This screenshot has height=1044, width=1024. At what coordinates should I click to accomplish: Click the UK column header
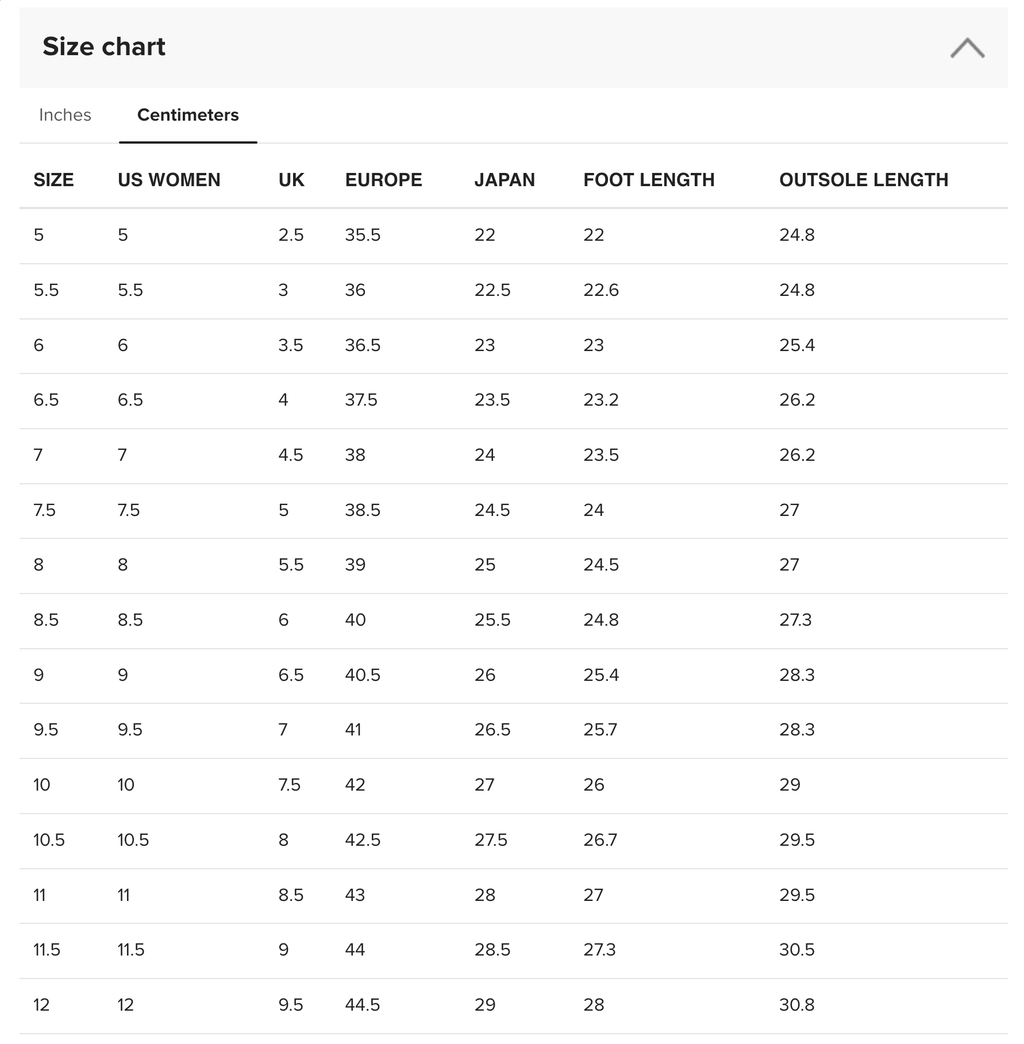[292, 180]
